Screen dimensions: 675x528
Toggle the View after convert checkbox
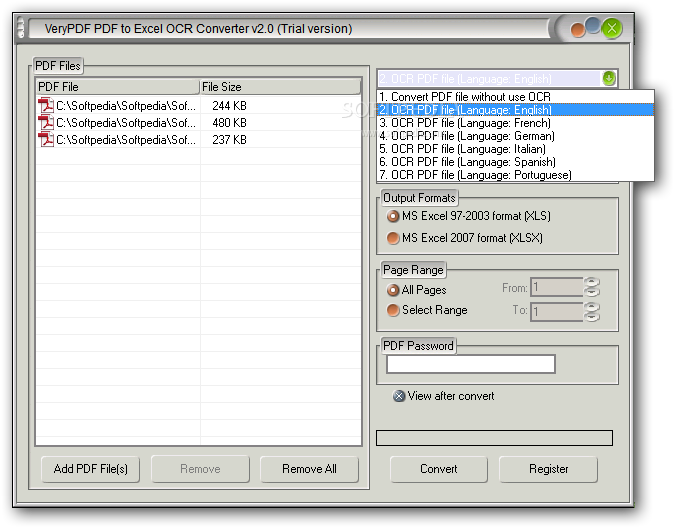coord(399,396)
